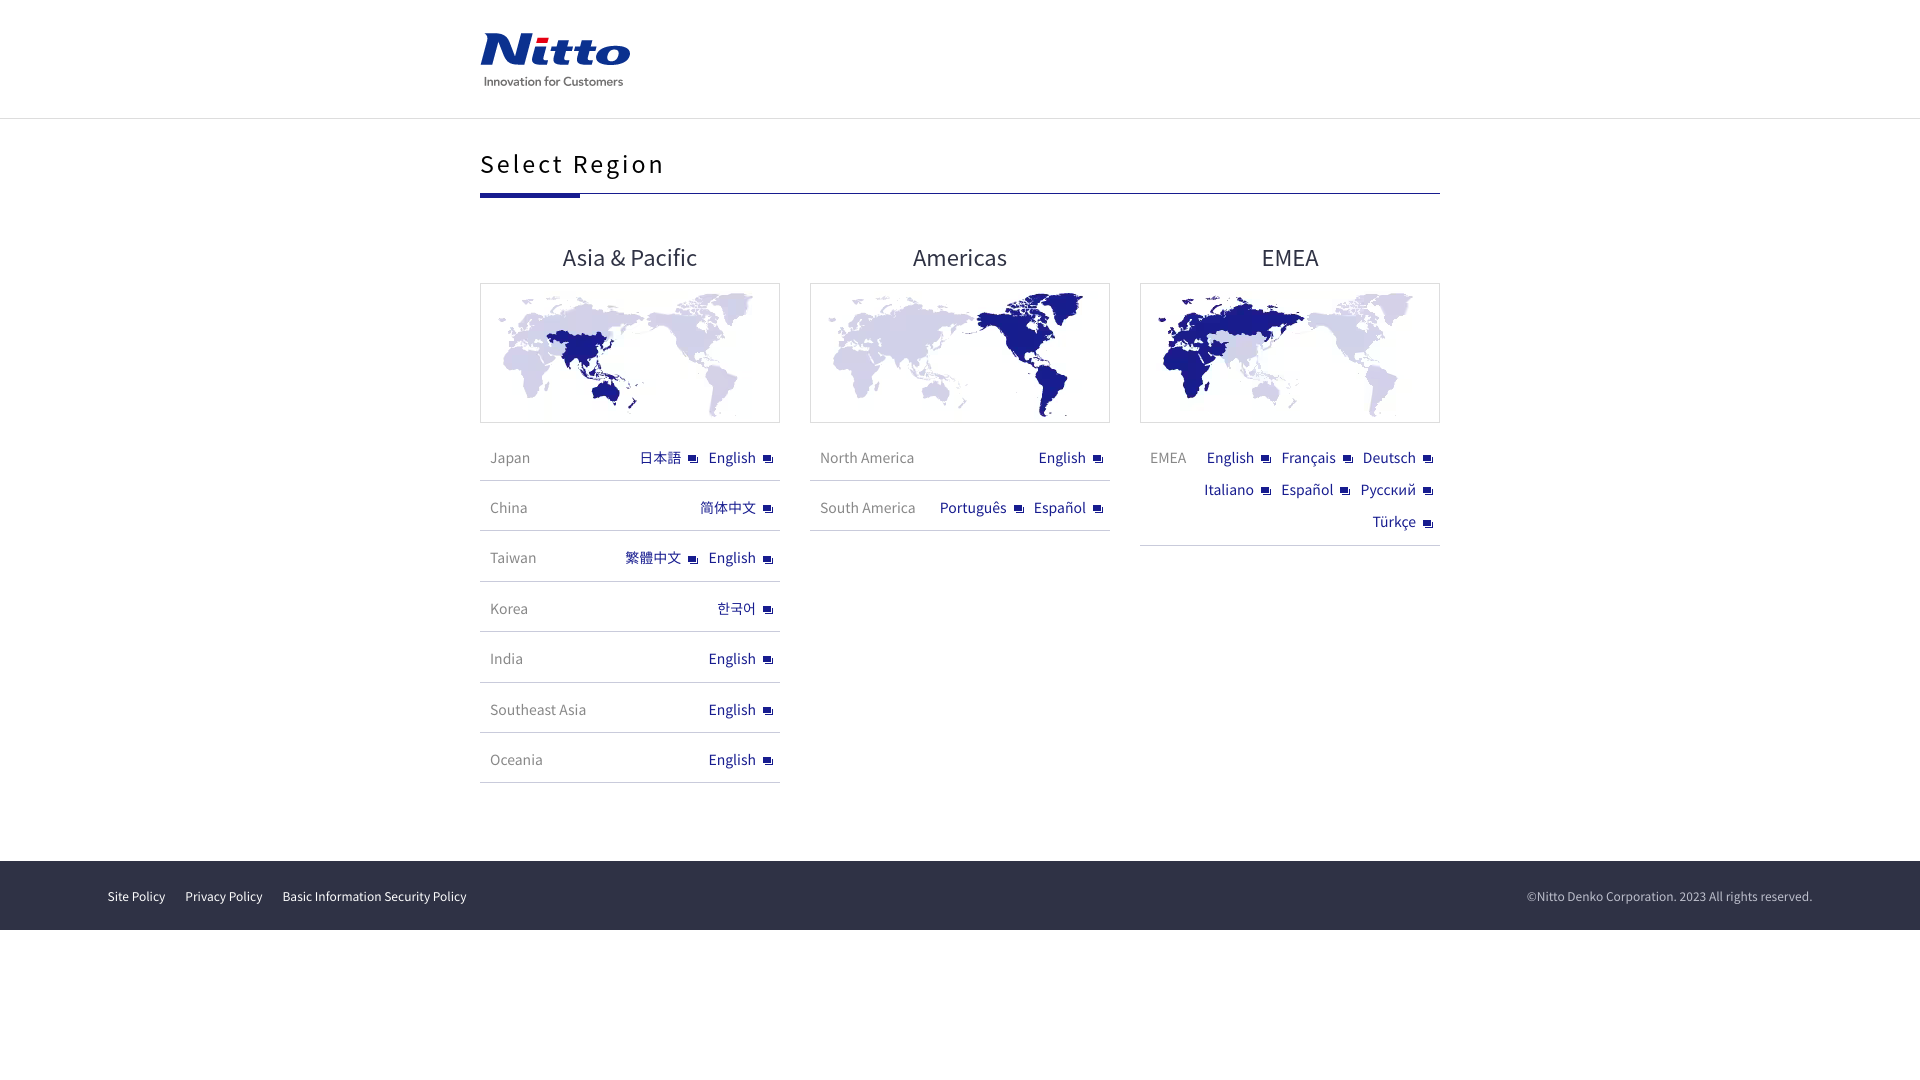Image resolution: width=1920 pixels, height=1080 pixels.
Task: Click the Nitto logo in header
Action: pyautogui.click(x=555, y=60)
